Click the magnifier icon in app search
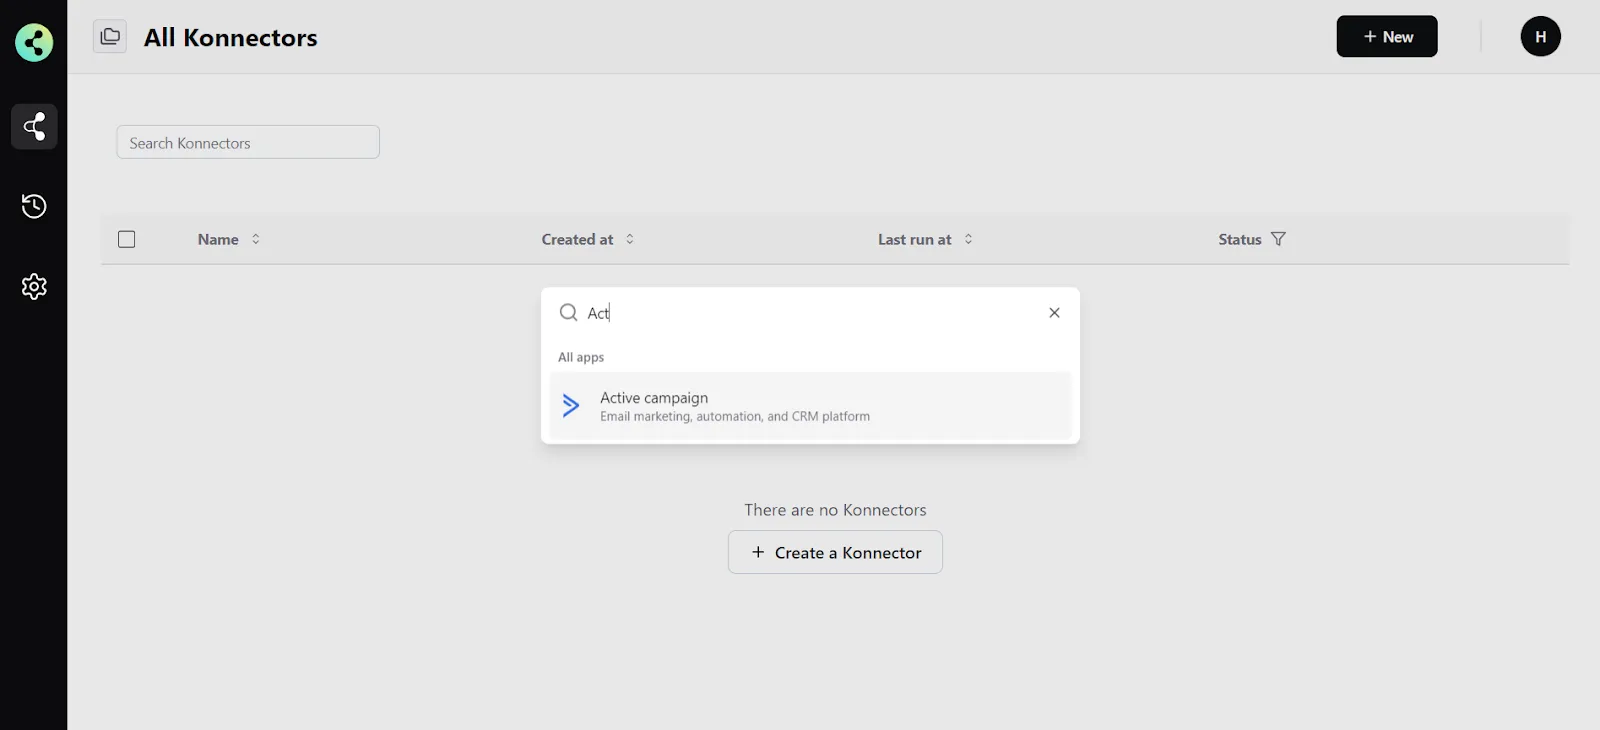 coord(568,312)
